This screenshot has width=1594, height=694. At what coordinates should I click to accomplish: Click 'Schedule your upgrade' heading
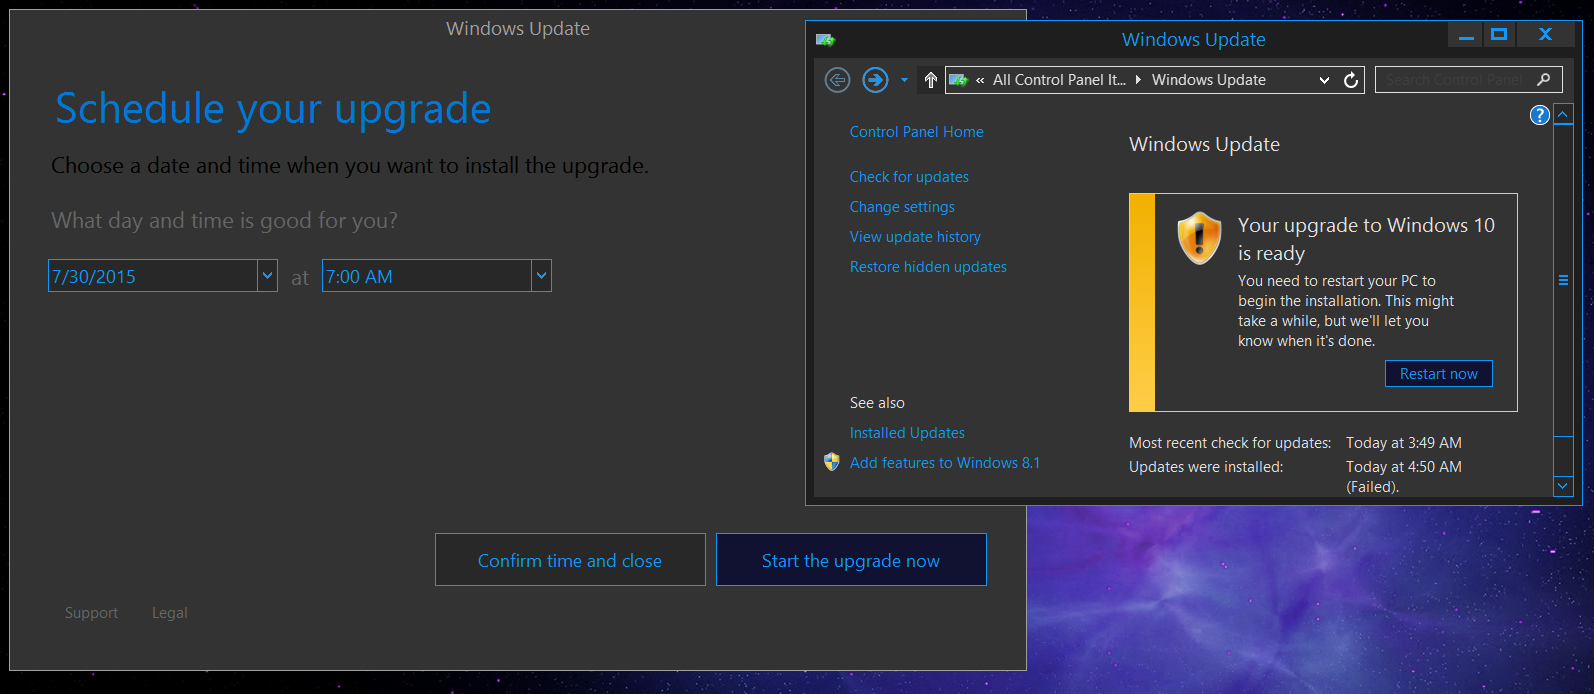pyautogui.click(x=273, y=109)
